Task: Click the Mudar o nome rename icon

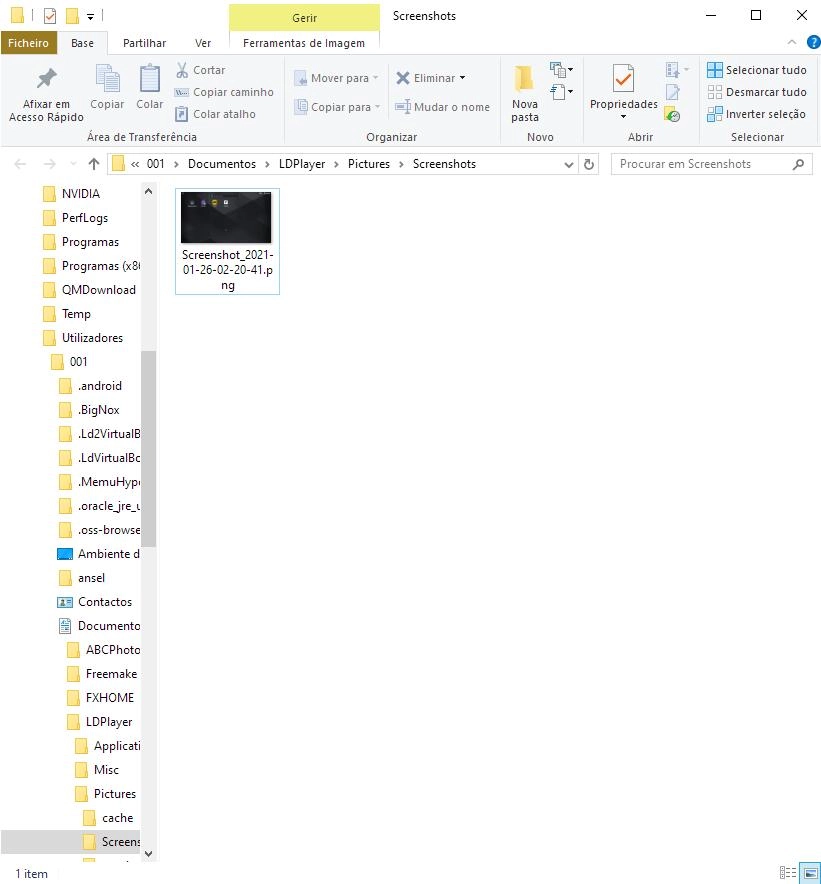Action: [x=403, y=107]
